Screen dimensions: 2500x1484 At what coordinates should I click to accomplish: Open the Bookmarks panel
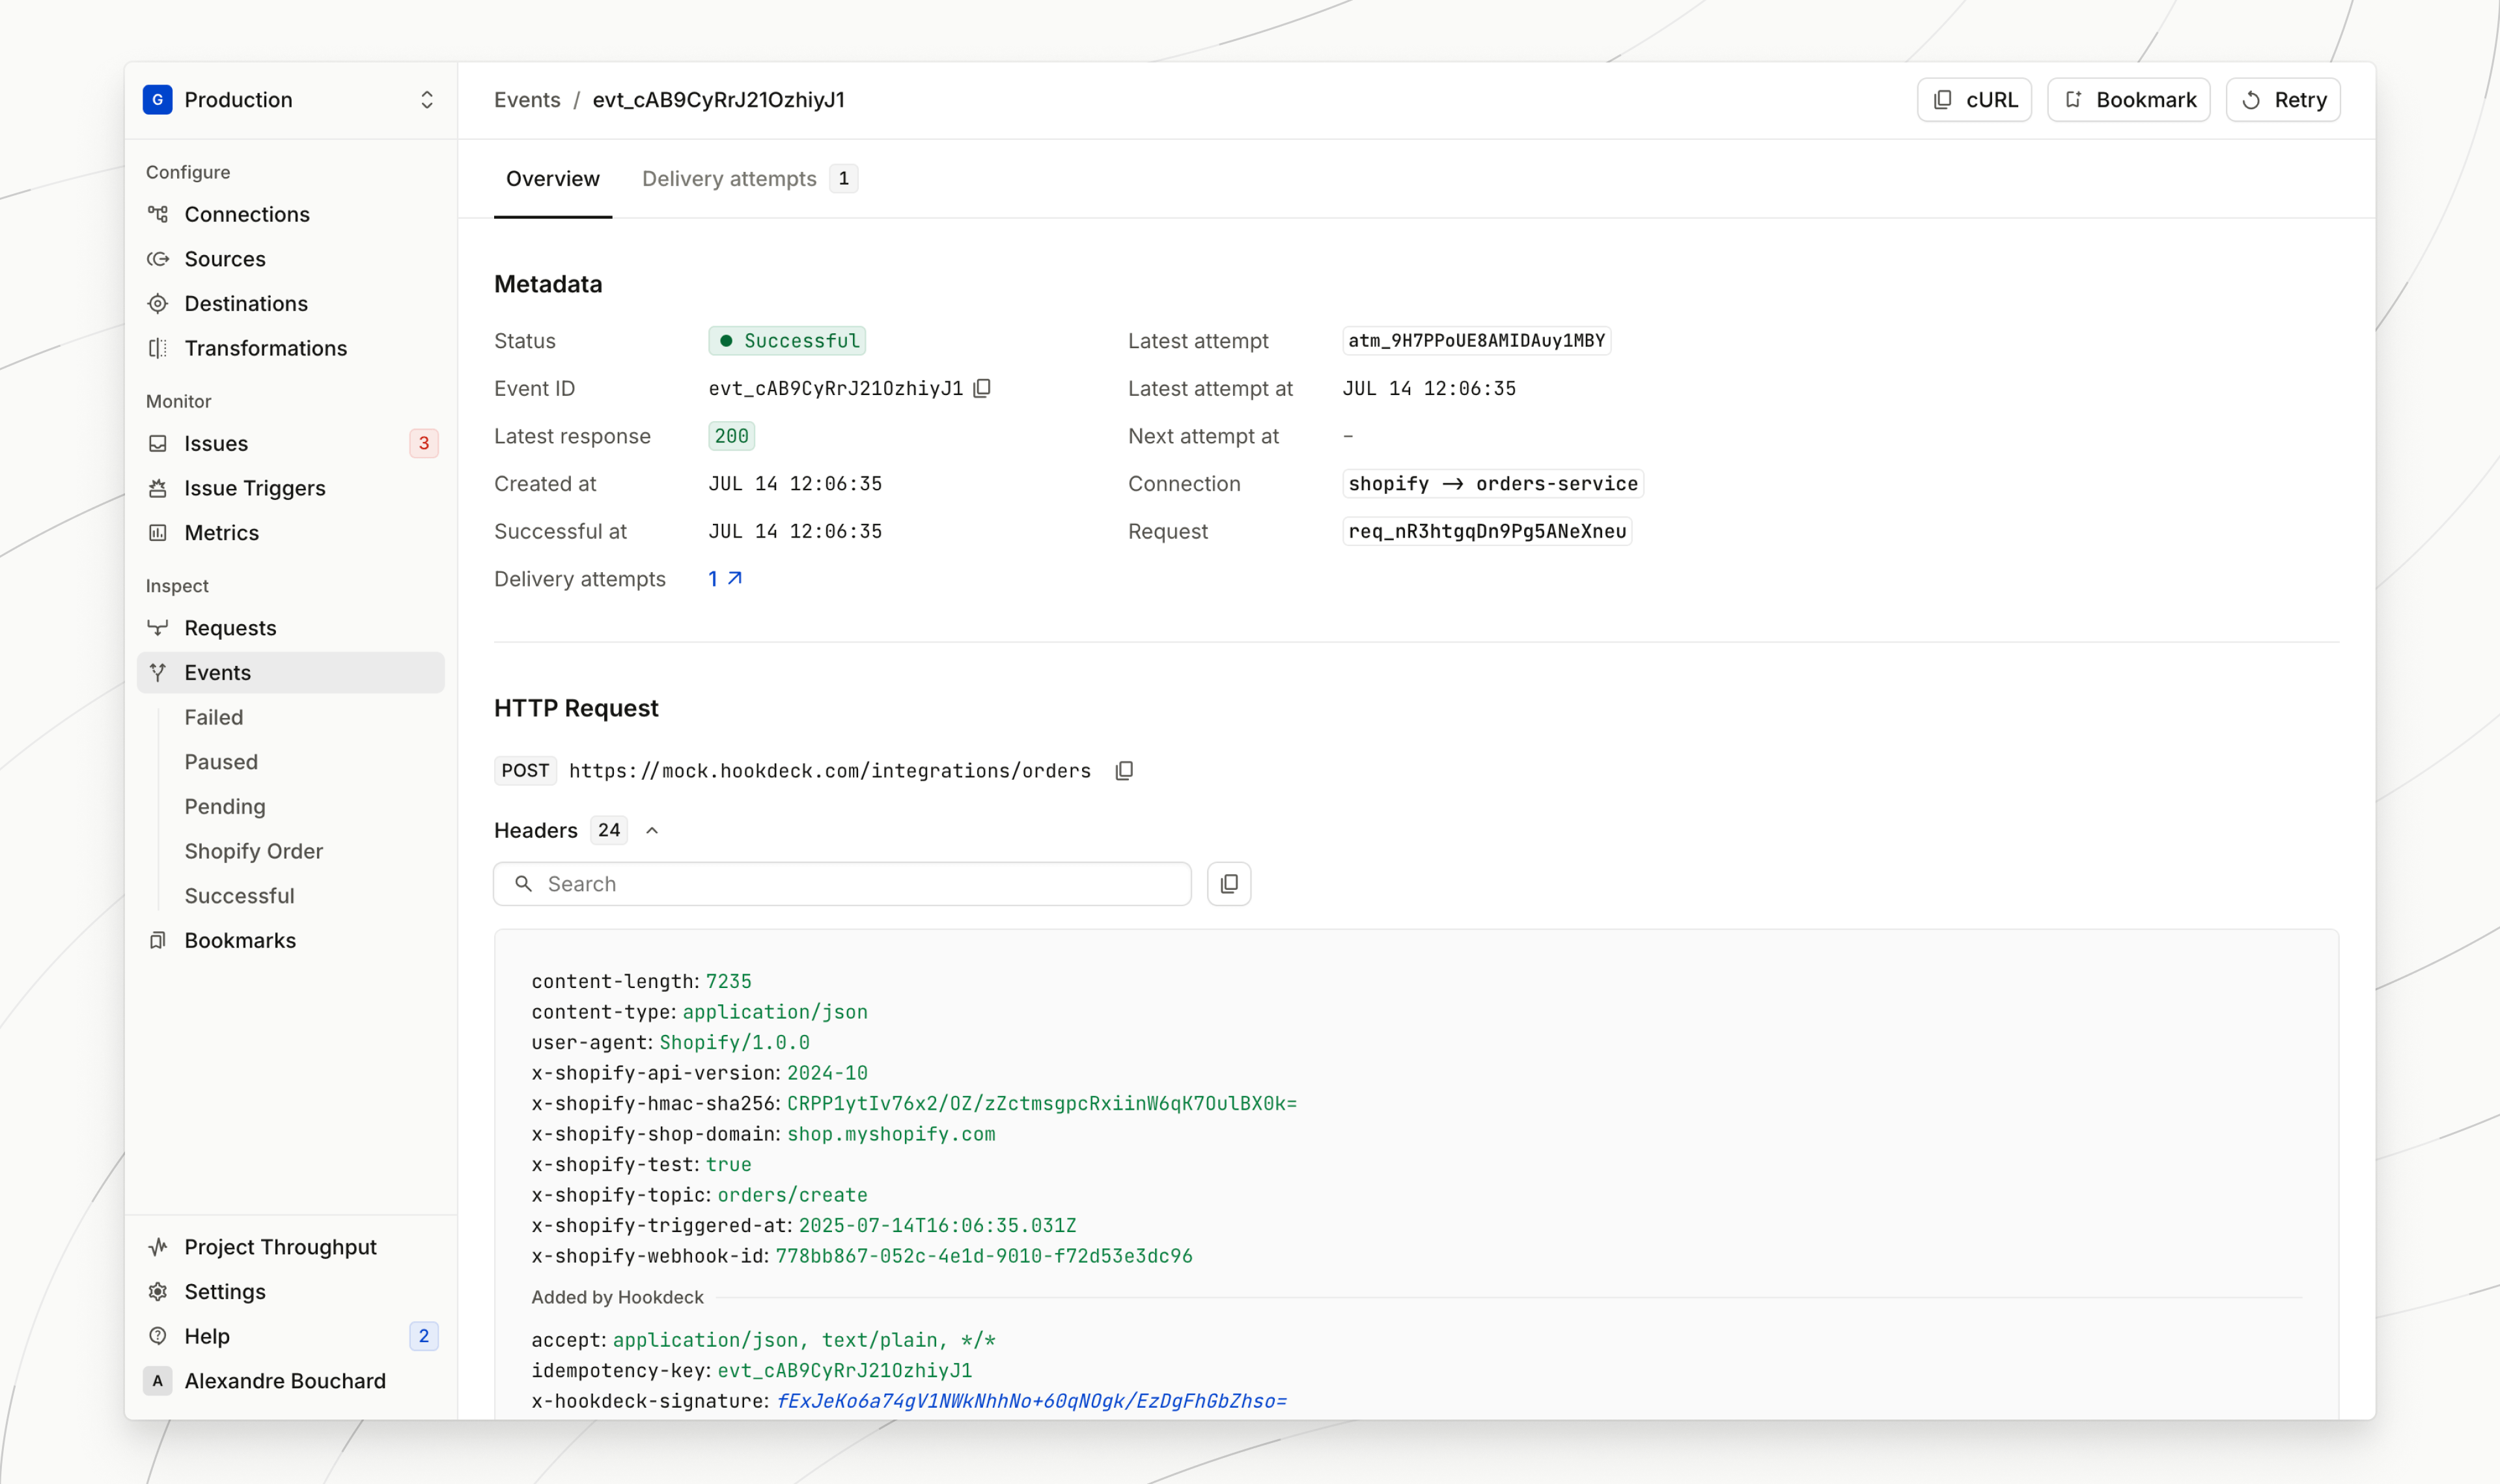pos(239,940)
